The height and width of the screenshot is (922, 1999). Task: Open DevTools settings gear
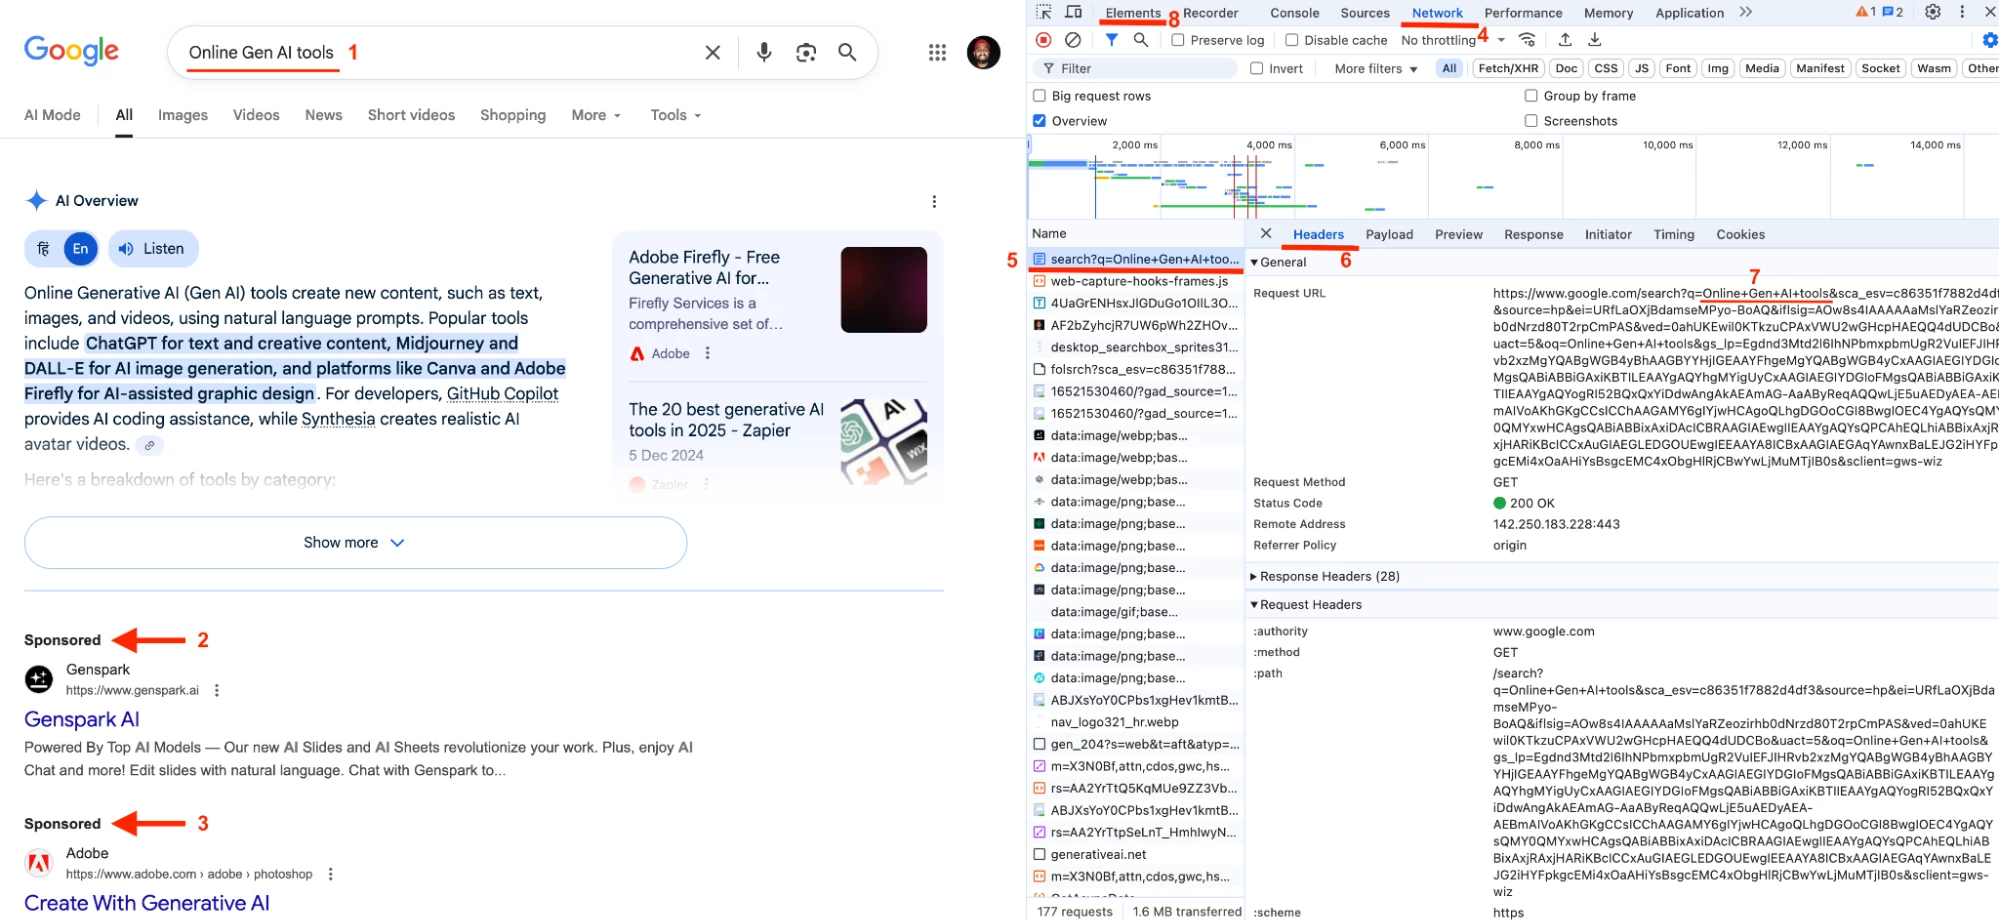point(1933,12)
